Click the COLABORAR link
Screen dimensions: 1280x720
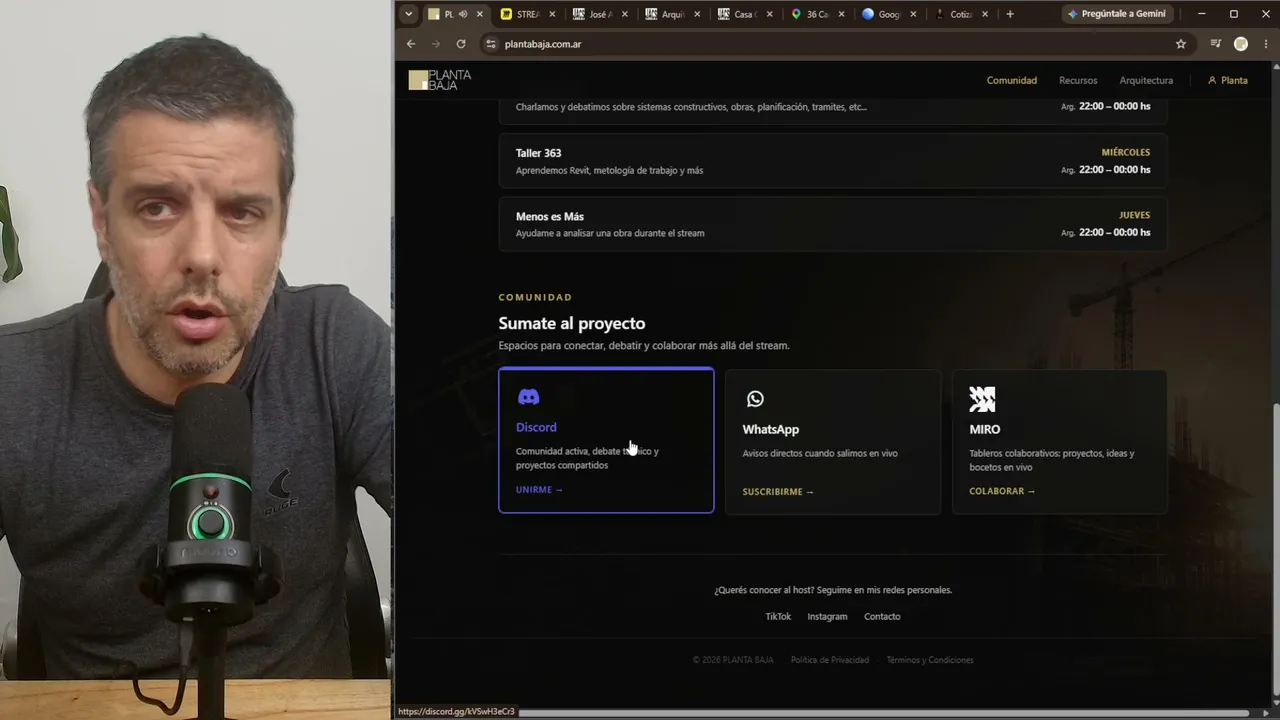point(1002,491)
